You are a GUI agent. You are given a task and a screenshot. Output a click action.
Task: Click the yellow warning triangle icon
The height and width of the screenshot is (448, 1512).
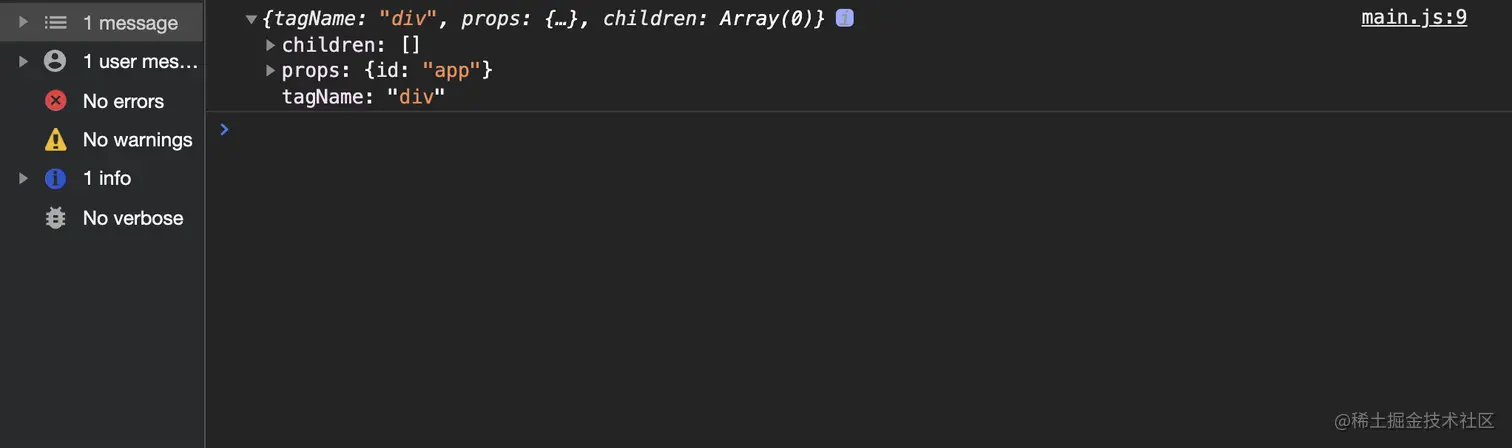pos(56,139)
